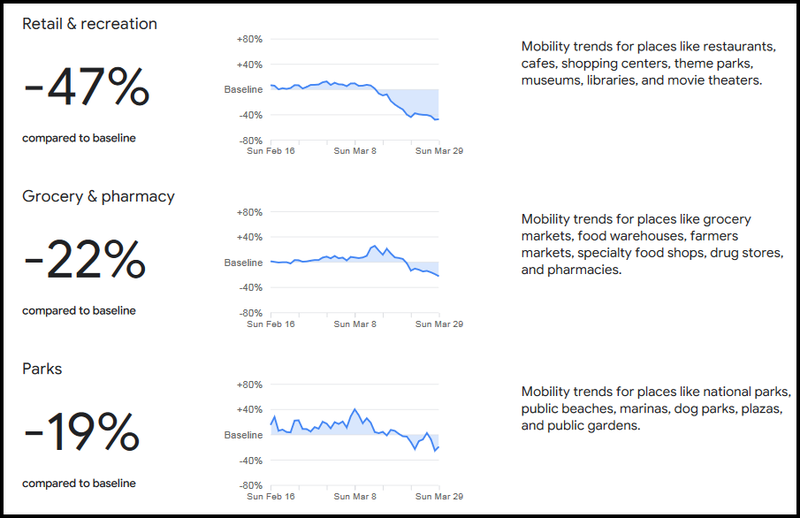800x518 pixels.
Task: Click the -47% retail figure
Action: pos(86,88)
